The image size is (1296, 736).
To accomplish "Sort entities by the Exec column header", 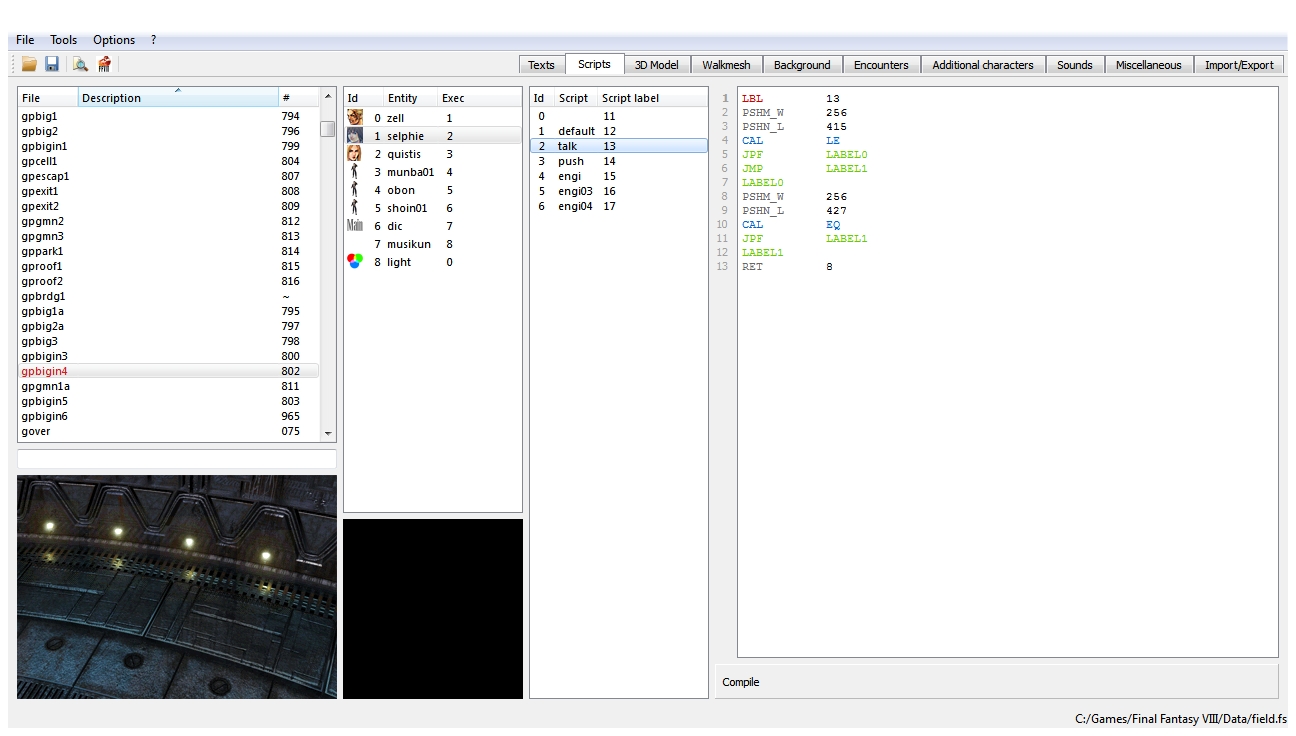I will (479, 98).
